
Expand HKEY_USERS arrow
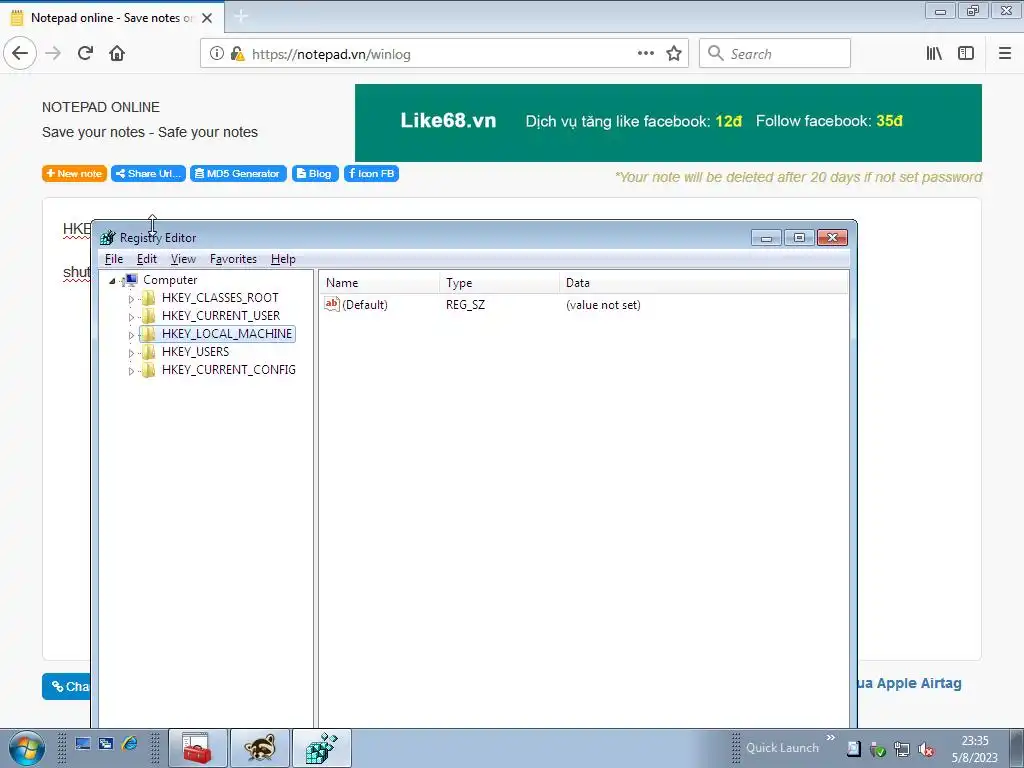[131, 353]
